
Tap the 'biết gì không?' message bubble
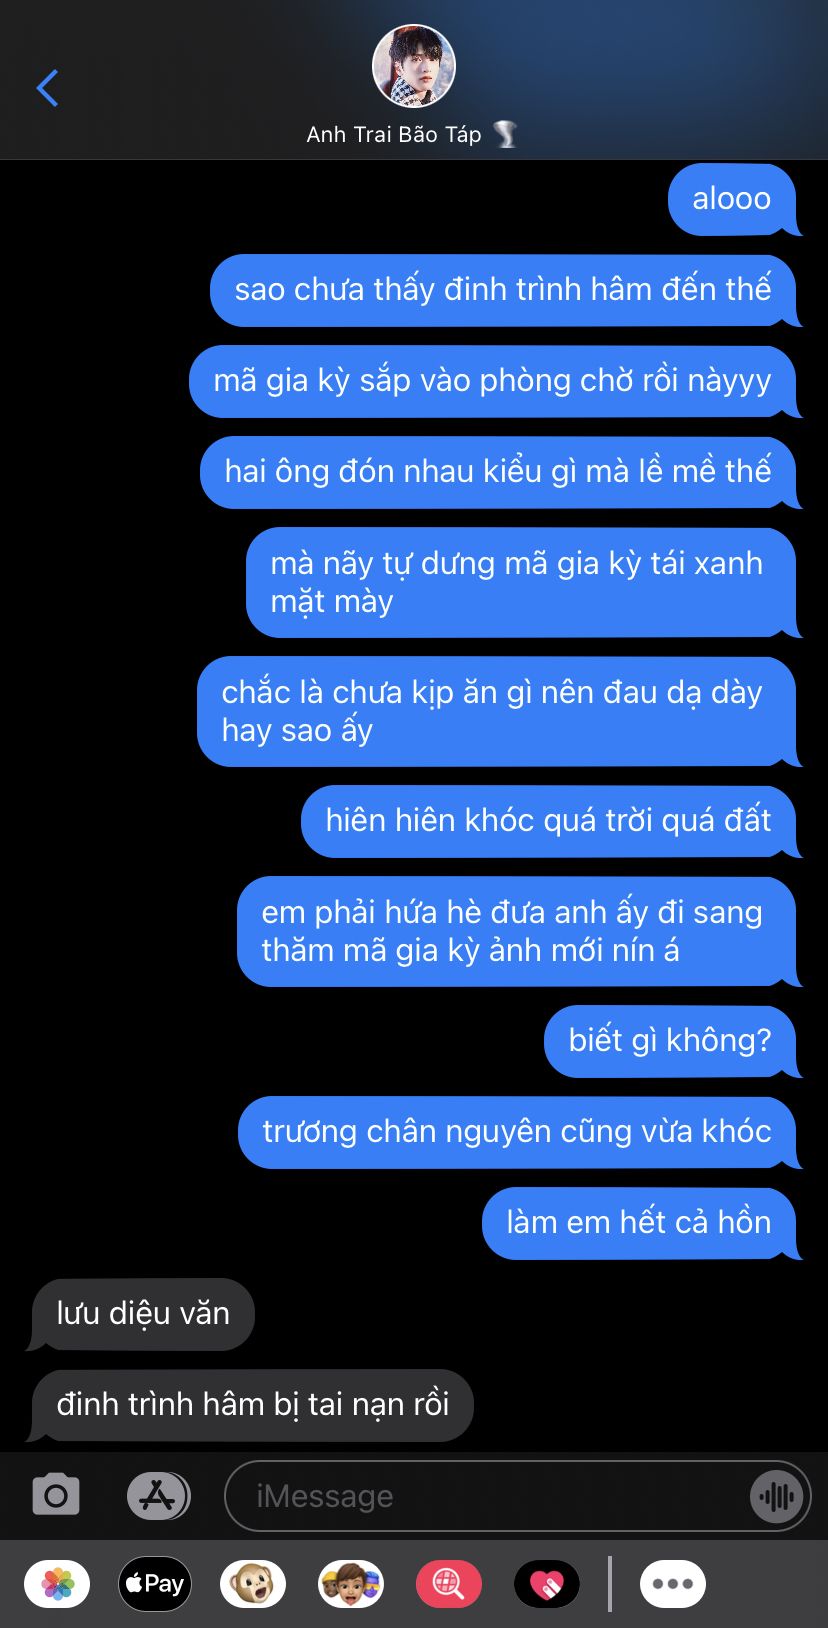tap(670, 1041)
